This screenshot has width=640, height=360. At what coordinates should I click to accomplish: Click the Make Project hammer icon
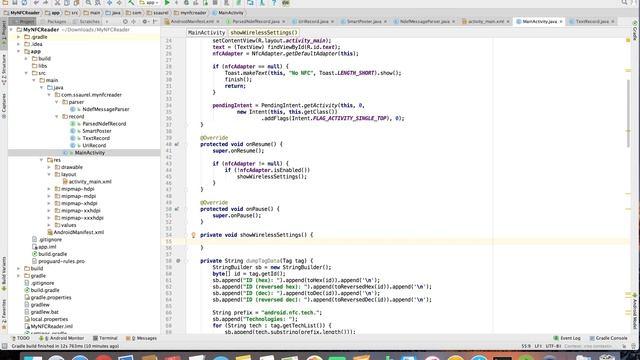point(131,3)
